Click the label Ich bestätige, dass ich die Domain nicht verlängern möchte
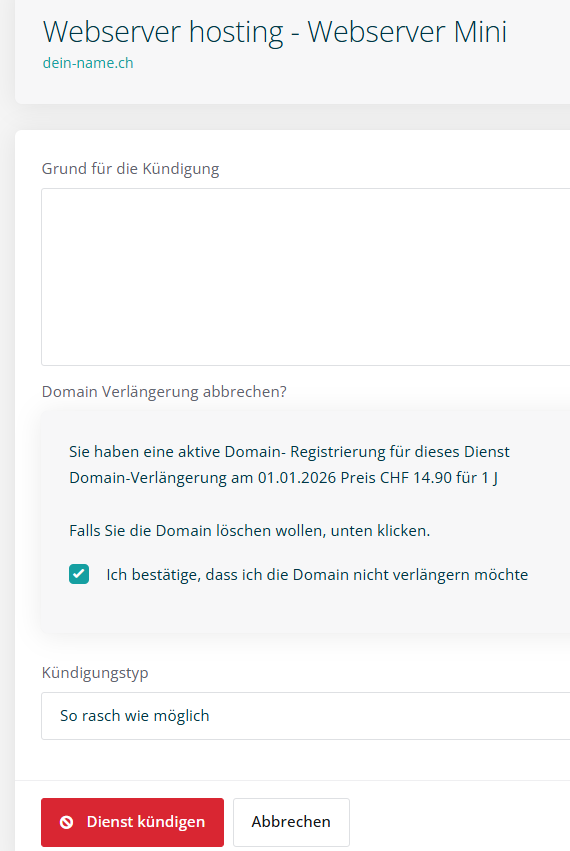 317,575
